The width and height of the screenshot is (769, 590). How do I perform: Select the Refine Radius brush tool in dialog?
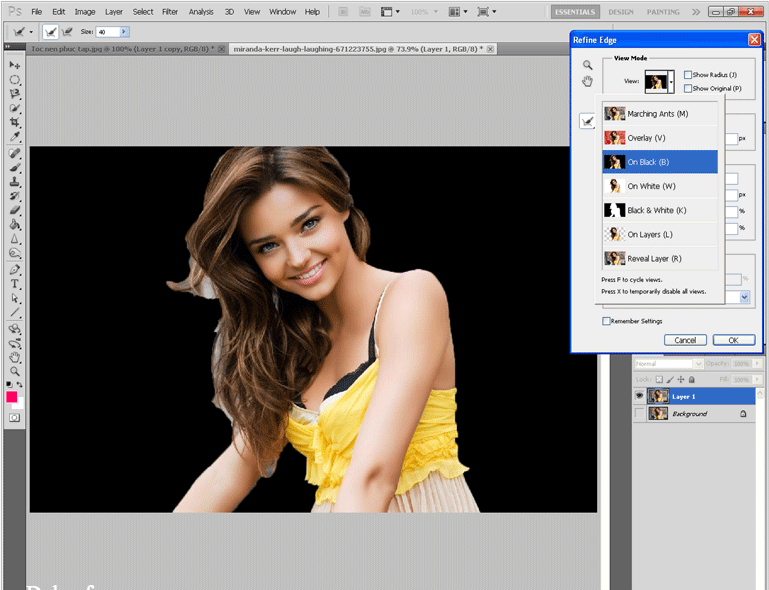pyautogui.click(x=588, y=121)
